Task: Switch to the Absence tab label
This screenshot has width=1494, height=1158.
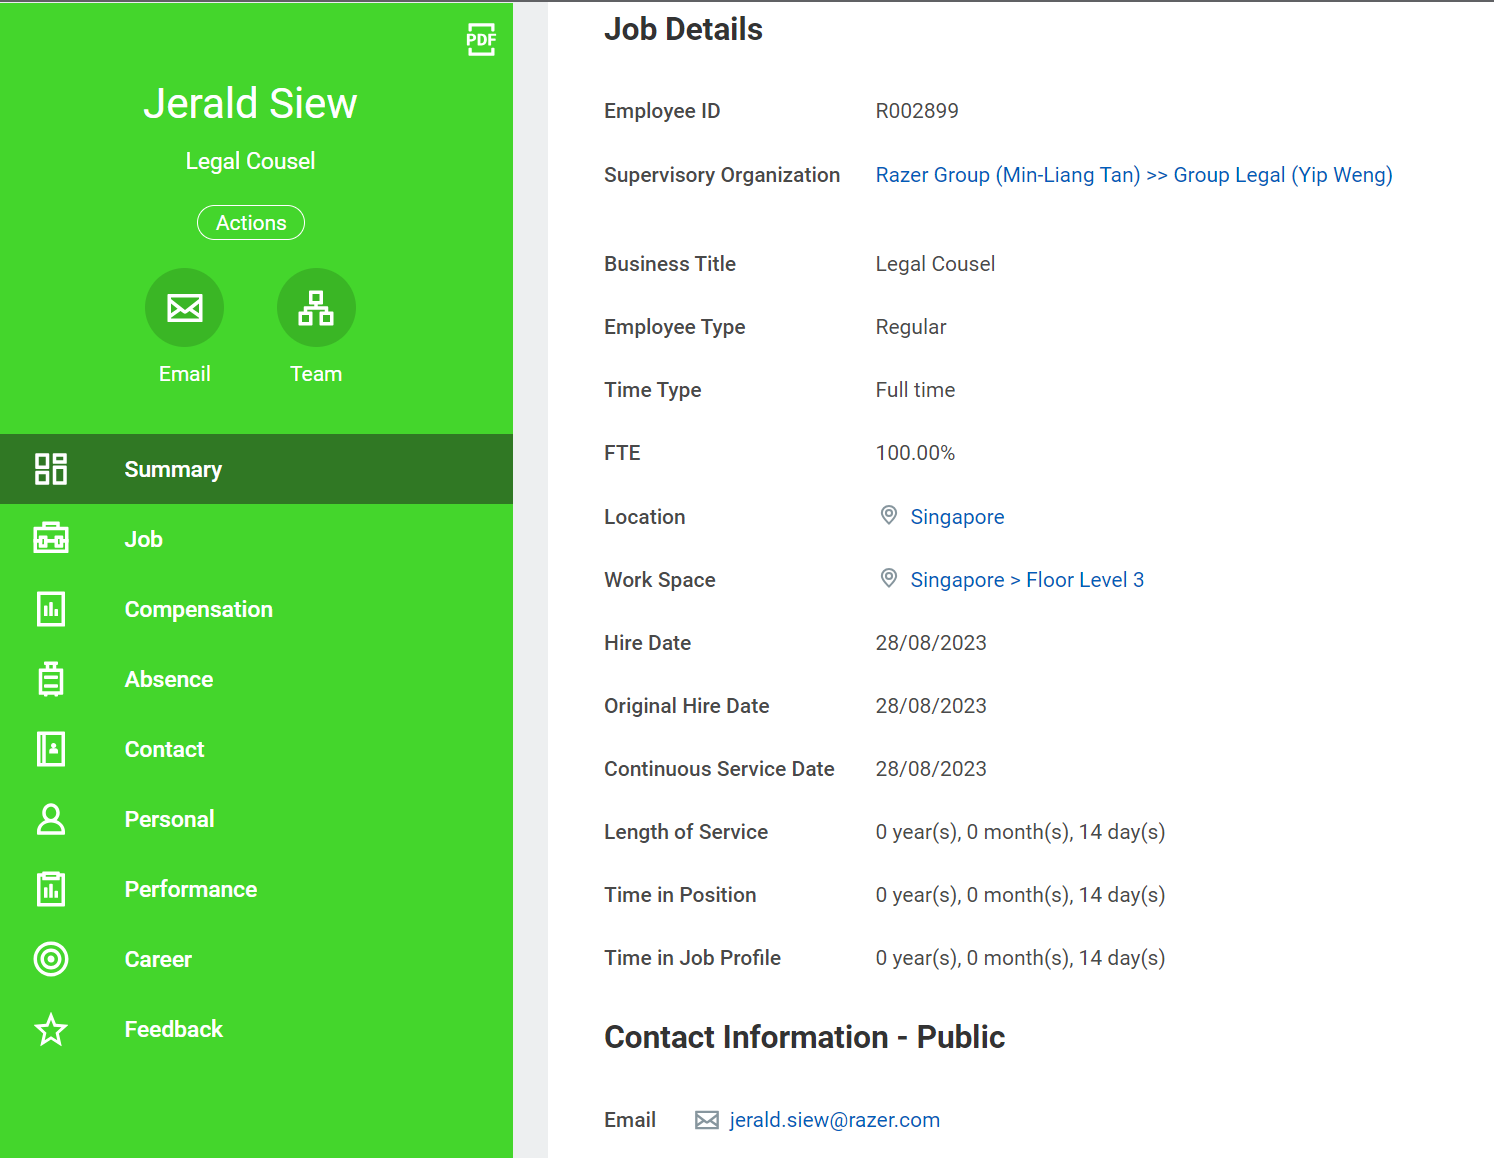Action: coord(169,679)
